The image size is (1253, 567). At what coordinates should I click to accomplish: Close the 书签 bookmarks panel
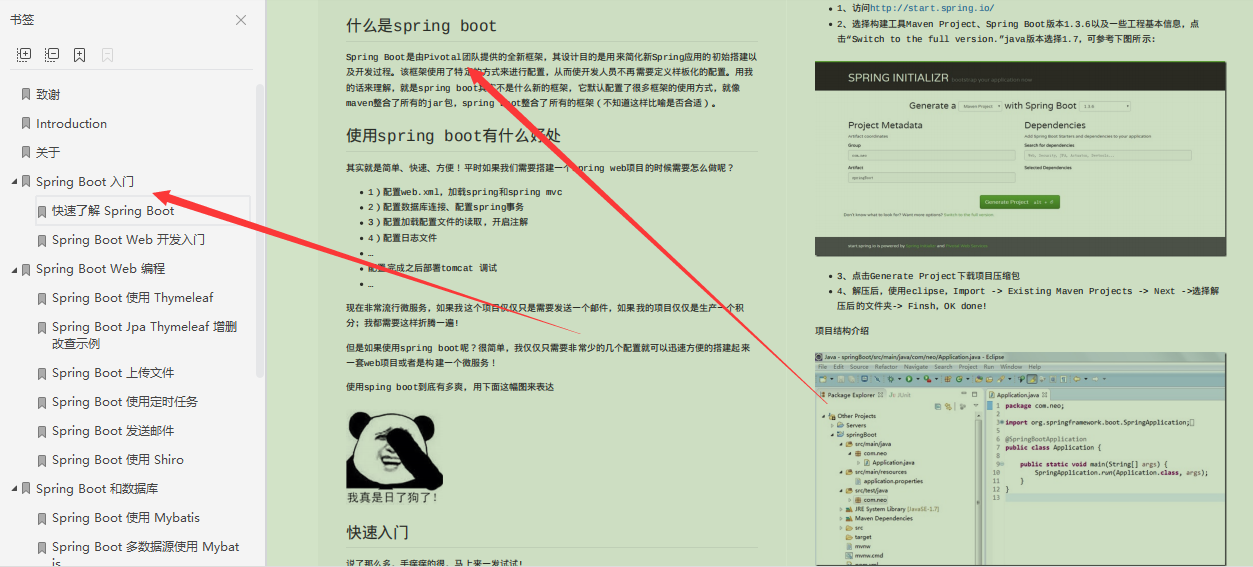click(241, 20)
